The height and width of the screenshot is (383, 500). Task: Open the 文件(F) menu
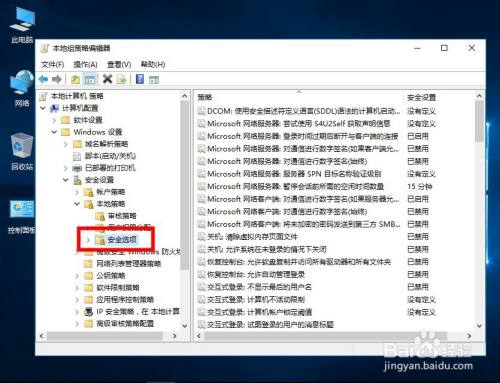(x=53, y=64)
